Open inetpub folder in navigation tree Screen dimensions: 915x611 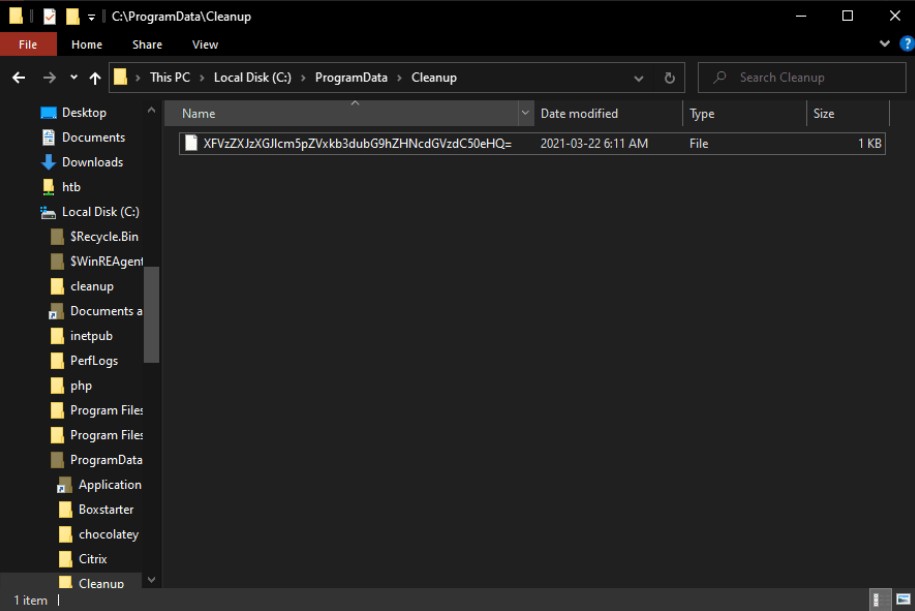(x=91, y=336)
